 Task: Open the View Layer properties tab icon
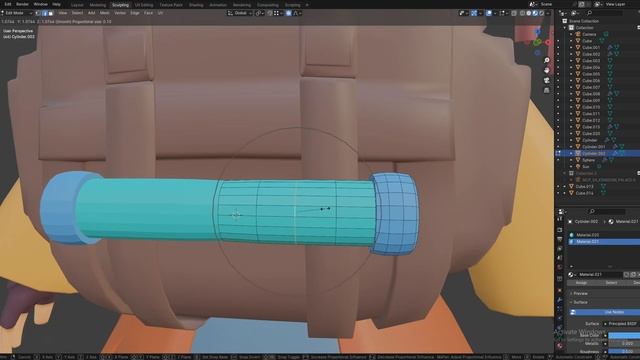pos(560,249)
